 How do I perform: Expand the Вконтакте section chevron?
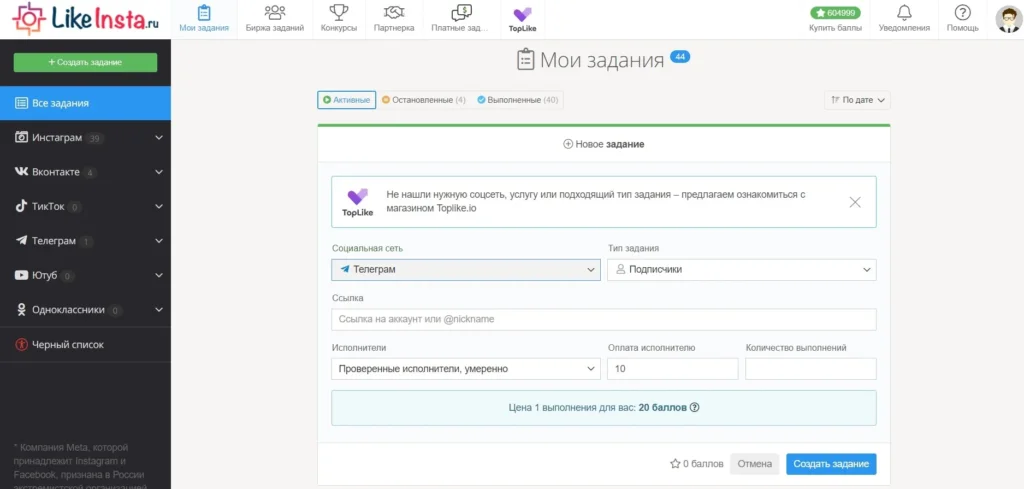coord(159,172)
